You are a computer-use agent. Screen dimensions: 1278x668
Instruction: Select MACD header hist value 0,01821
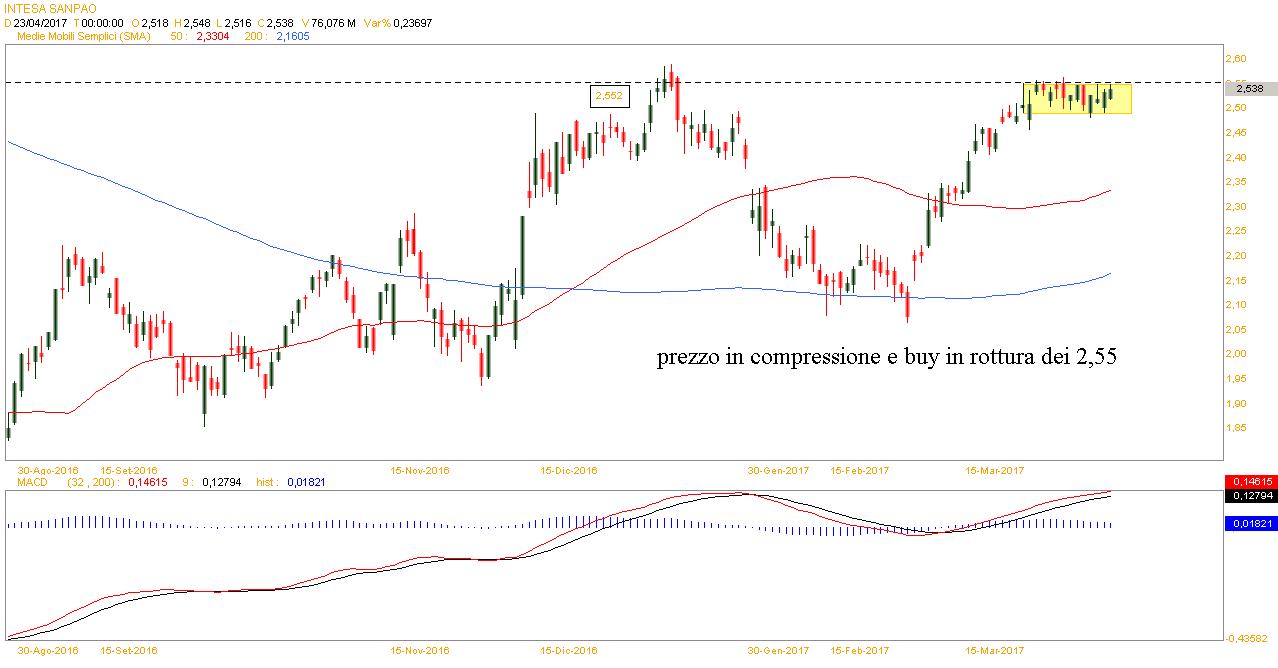tap(305, 482)
